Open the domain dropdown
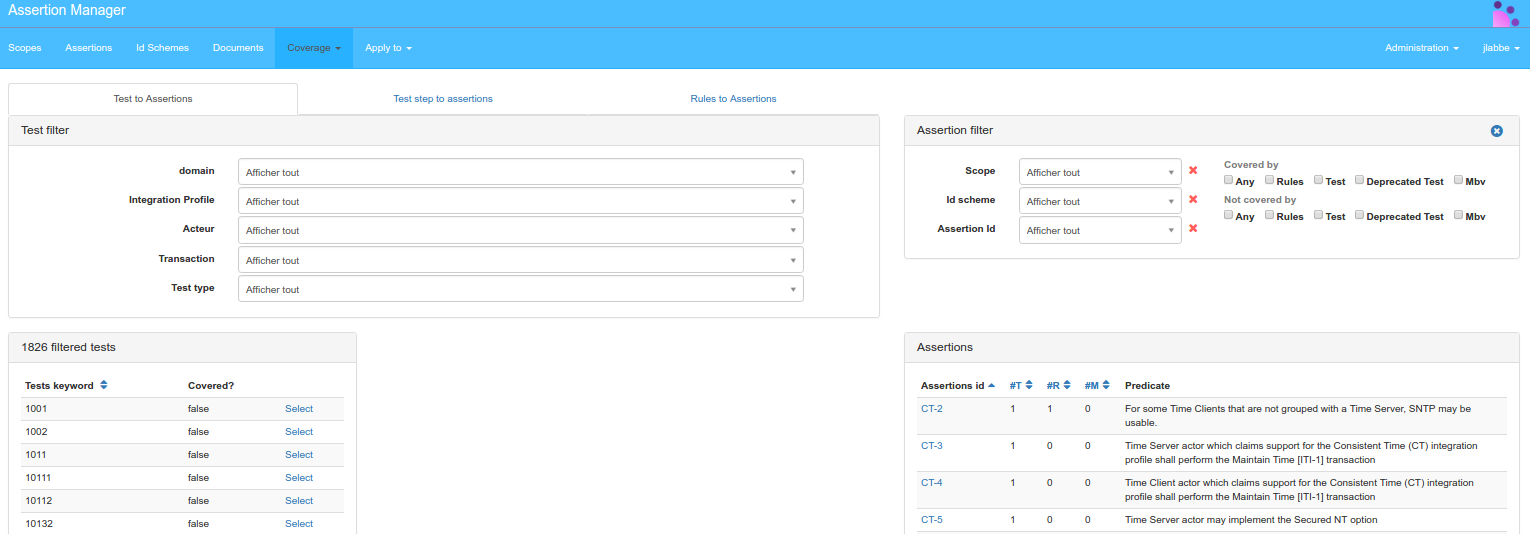 pos(520,172)
